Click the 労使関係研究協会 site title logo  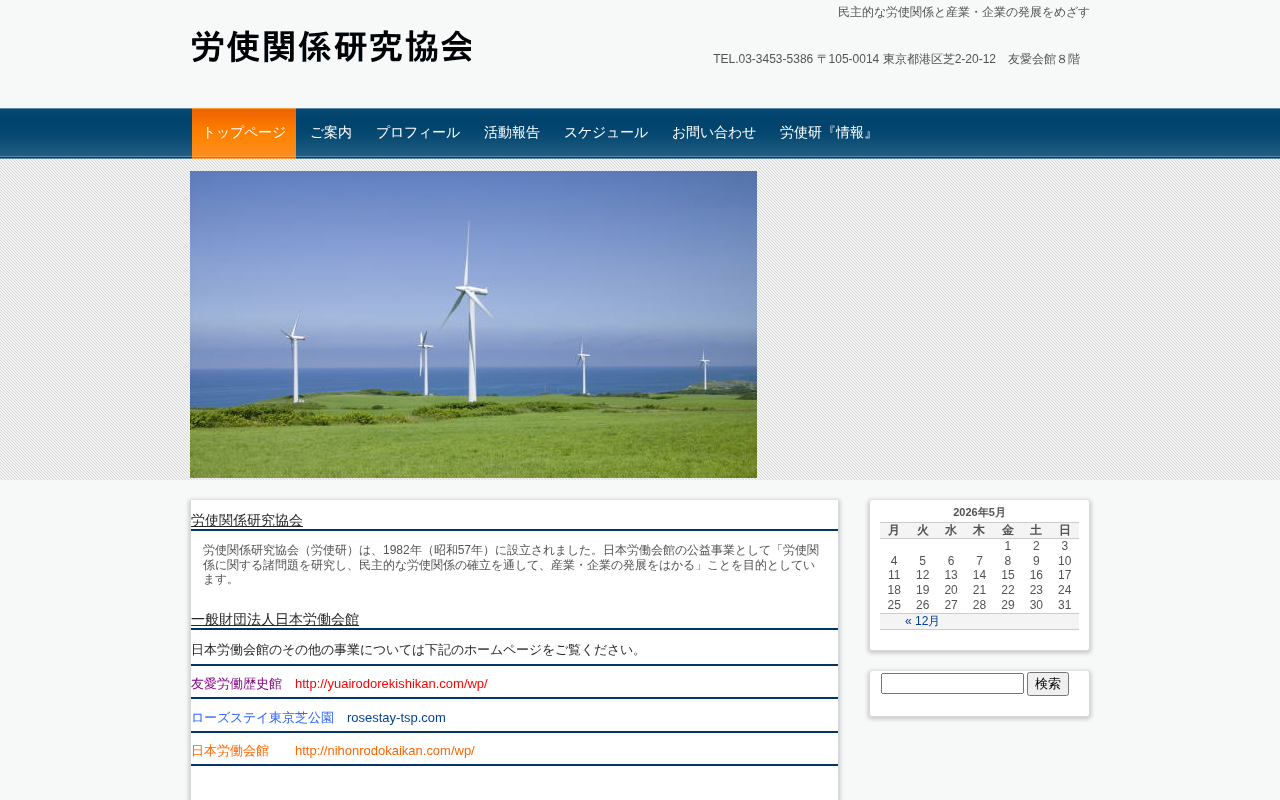click(332, 47)
